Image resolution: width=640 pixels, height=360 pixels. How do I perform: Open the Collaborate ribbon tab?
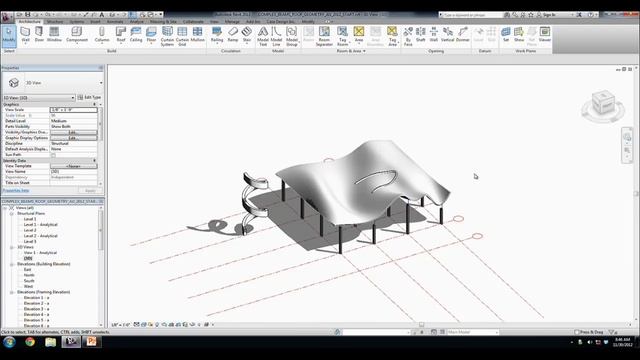[193, 22]
